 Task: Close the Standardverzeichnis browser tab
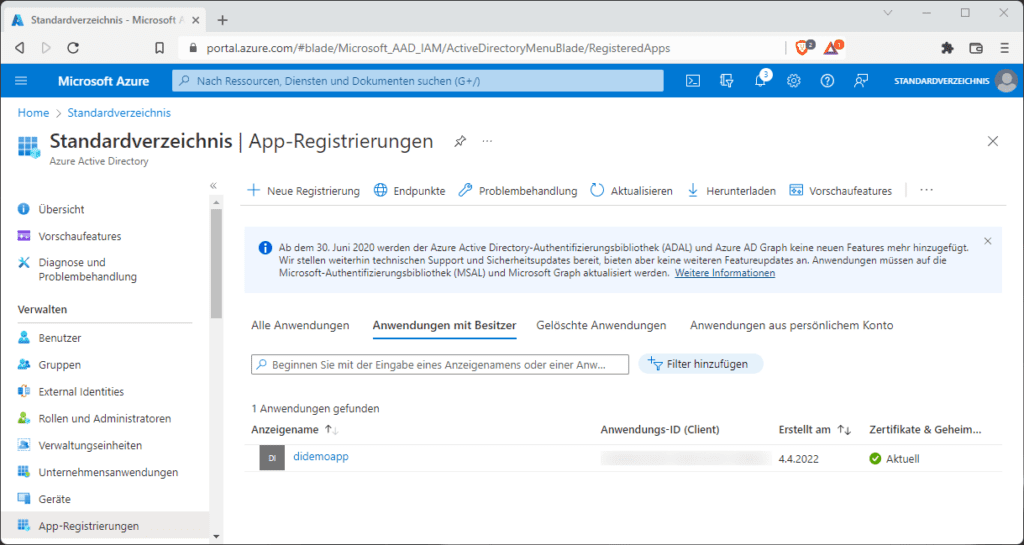(x=196, y=20)
